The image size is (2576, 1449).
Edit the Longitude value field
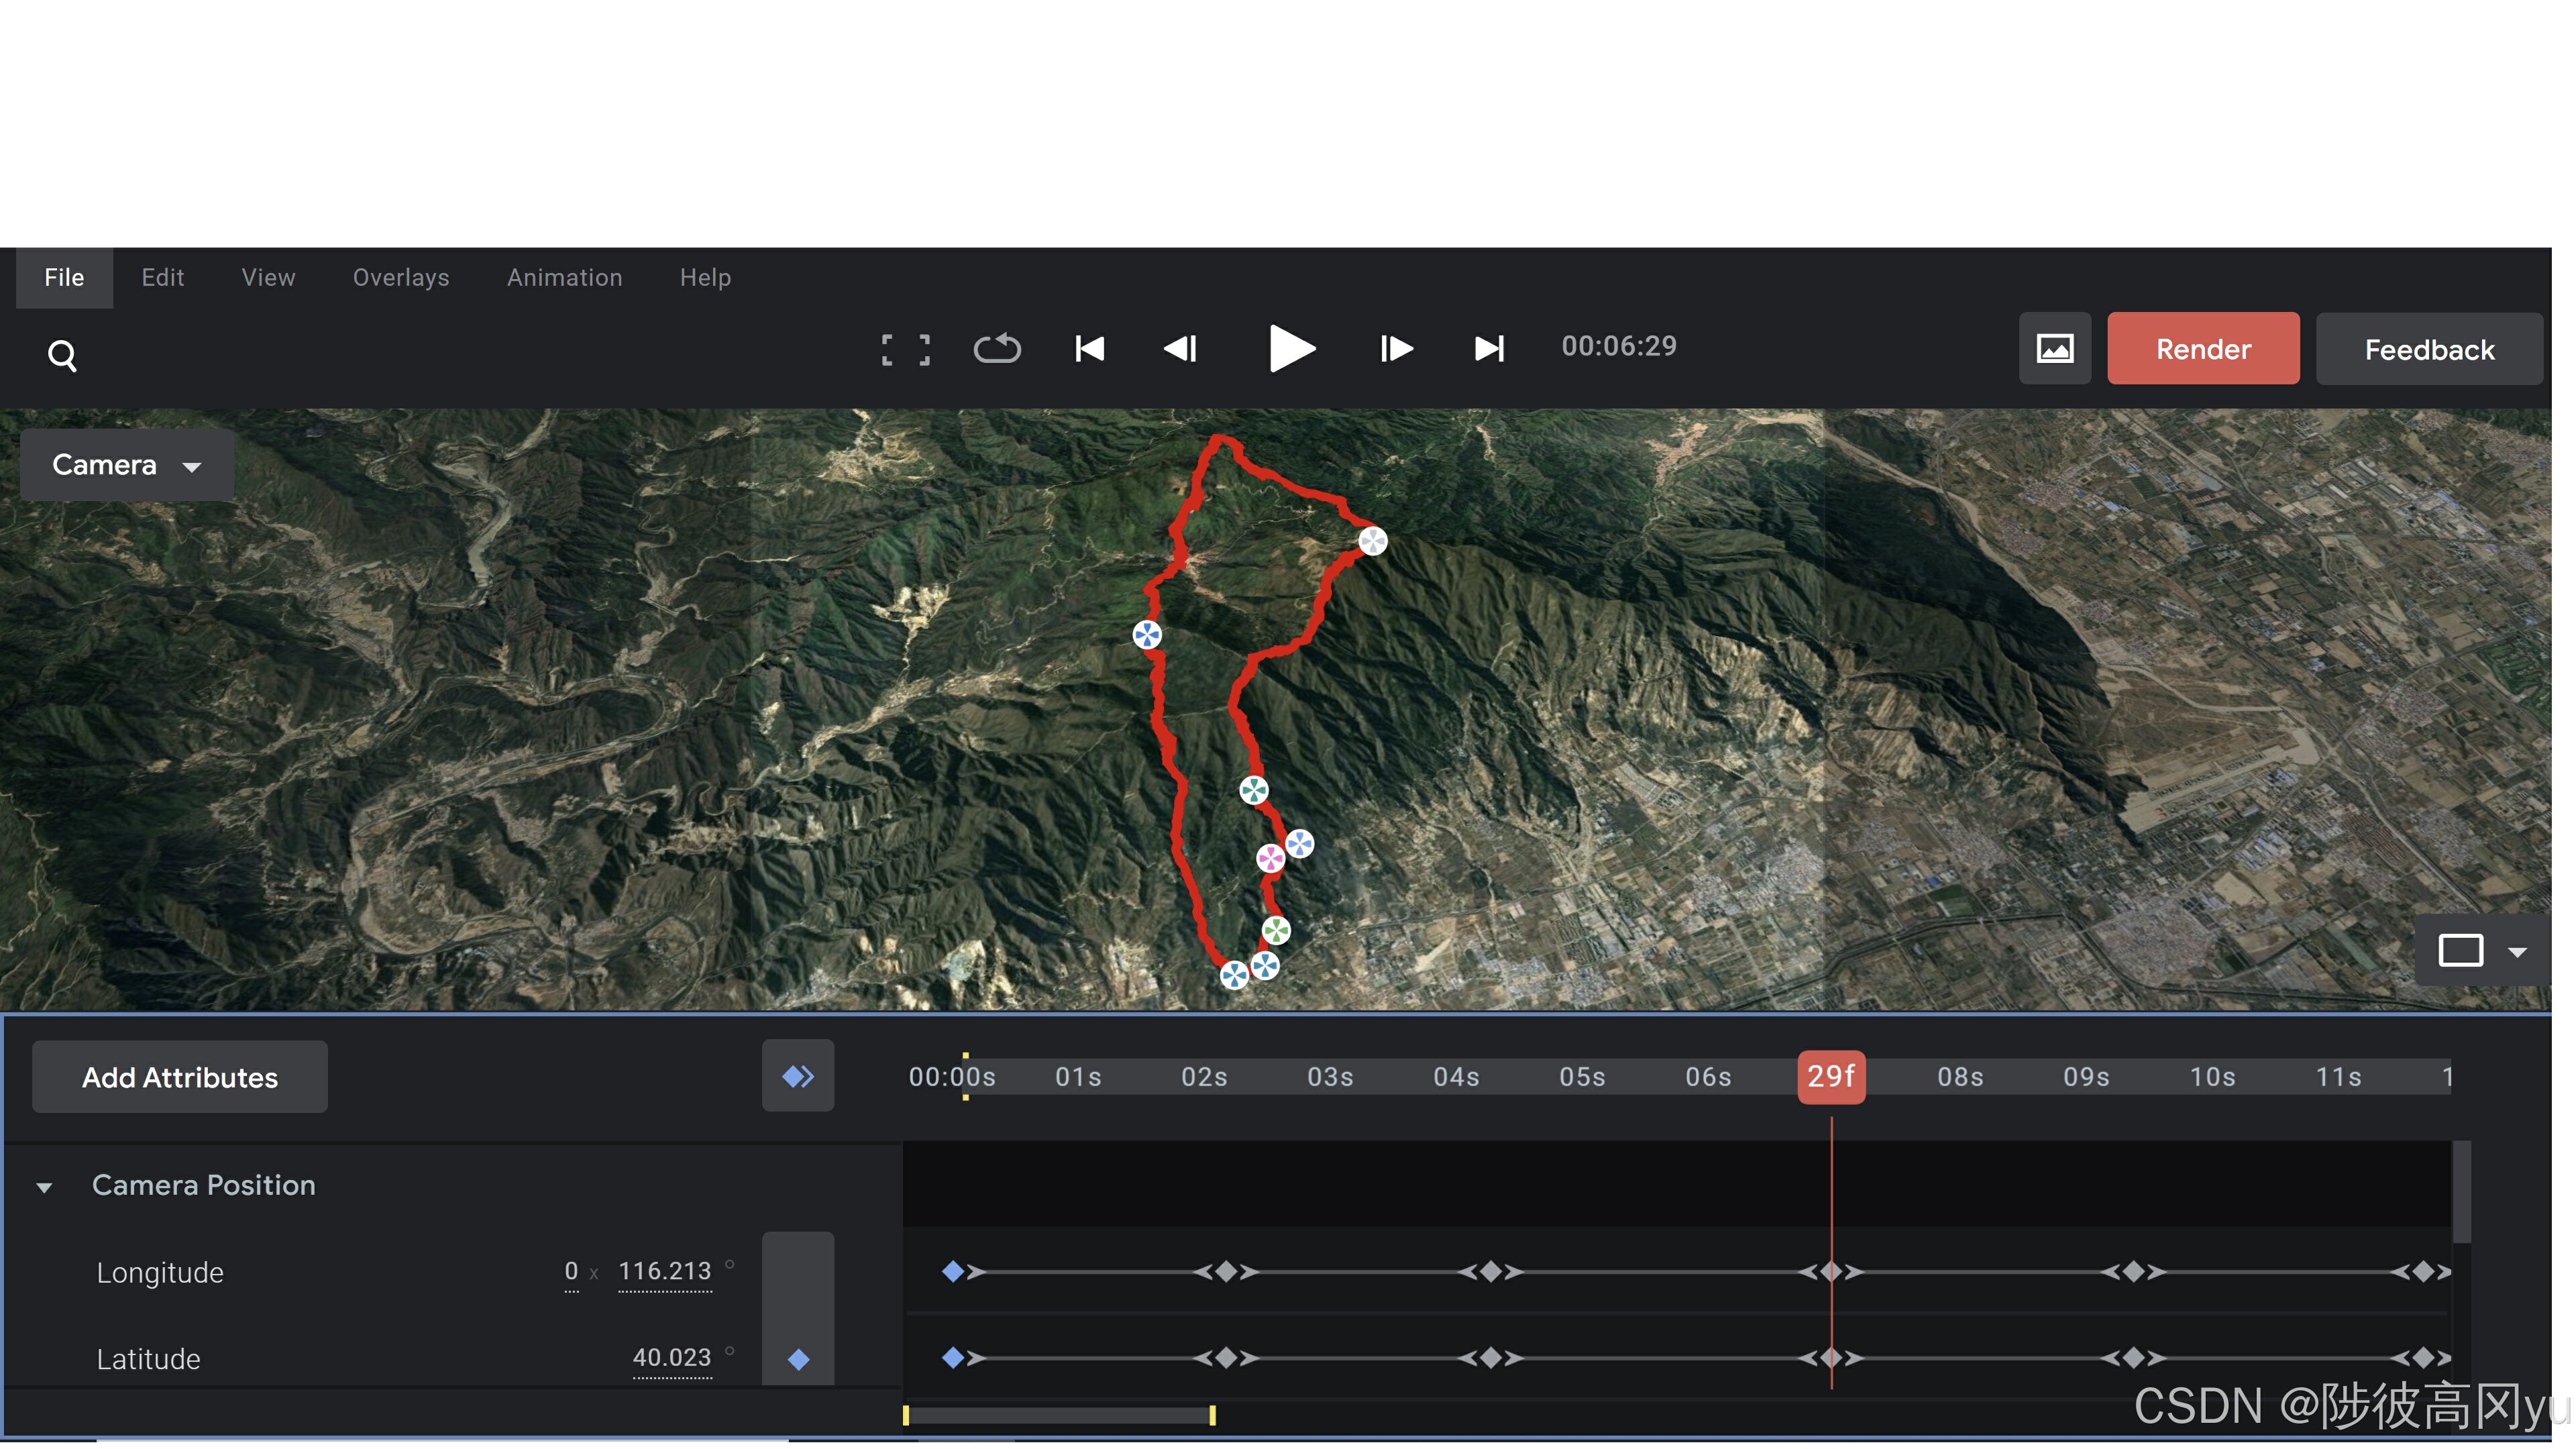(x=664, y=1271)
